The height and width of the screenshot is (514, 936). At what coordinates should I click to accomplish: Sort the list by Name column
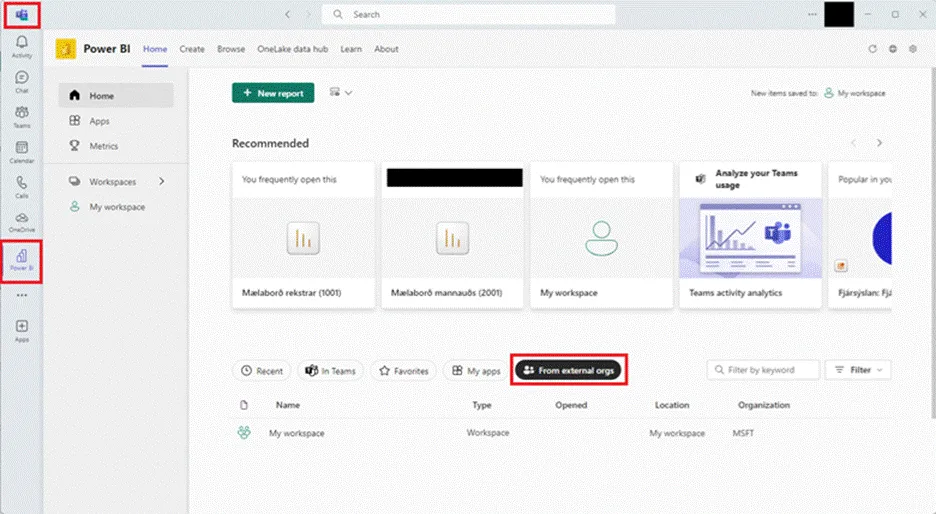point(288,405)
